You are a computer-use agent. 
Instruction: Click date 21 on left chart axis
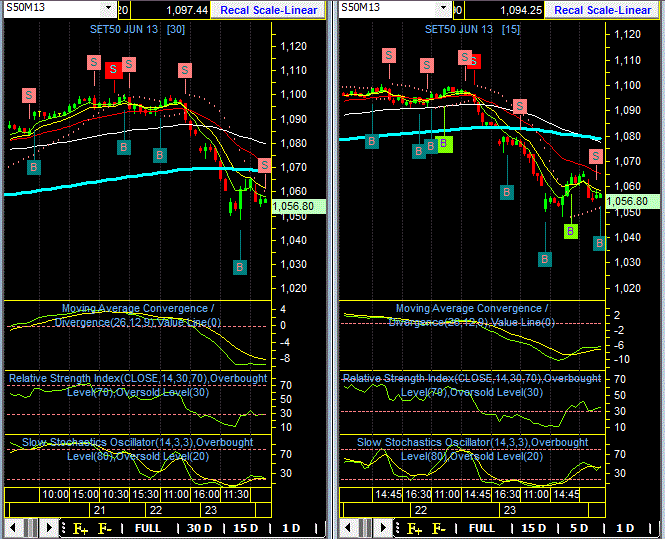[x=100, y=510]
